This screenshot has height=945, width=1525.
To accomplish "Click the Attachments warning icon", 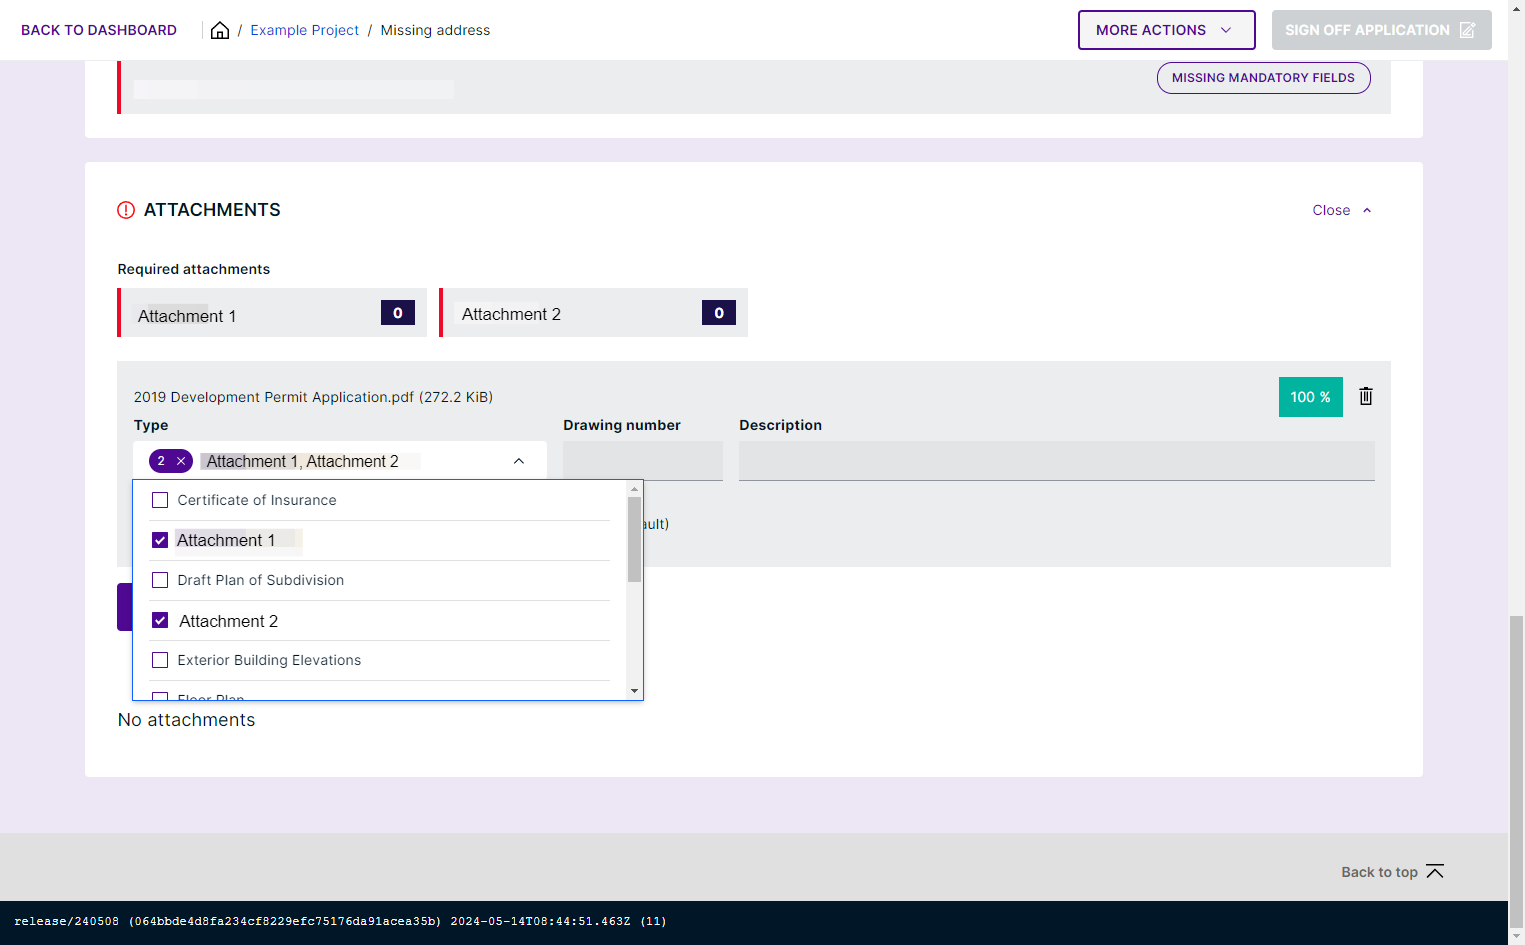I will pos(126,210).
